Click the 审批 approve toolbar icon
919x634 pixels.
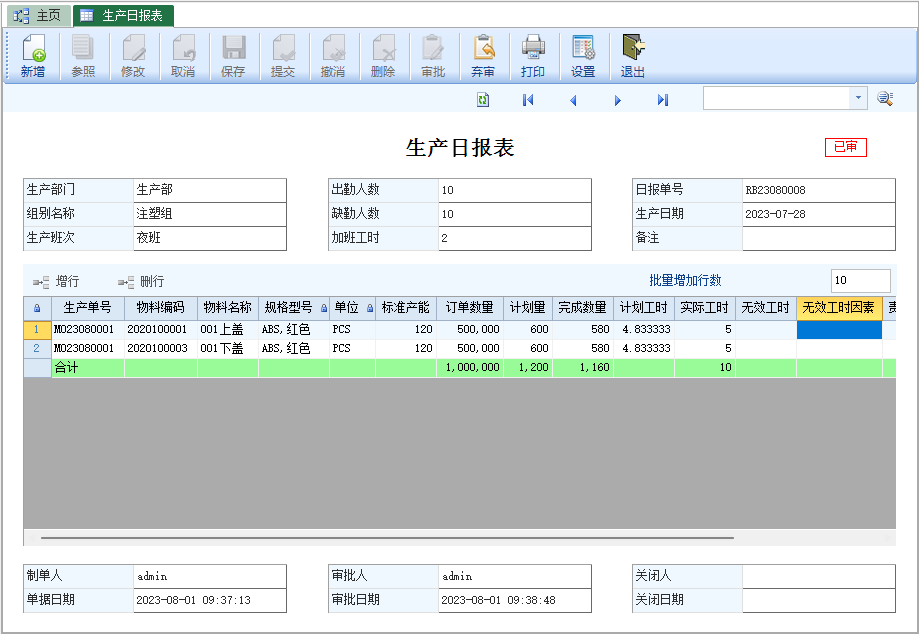(x=433, y=56)
